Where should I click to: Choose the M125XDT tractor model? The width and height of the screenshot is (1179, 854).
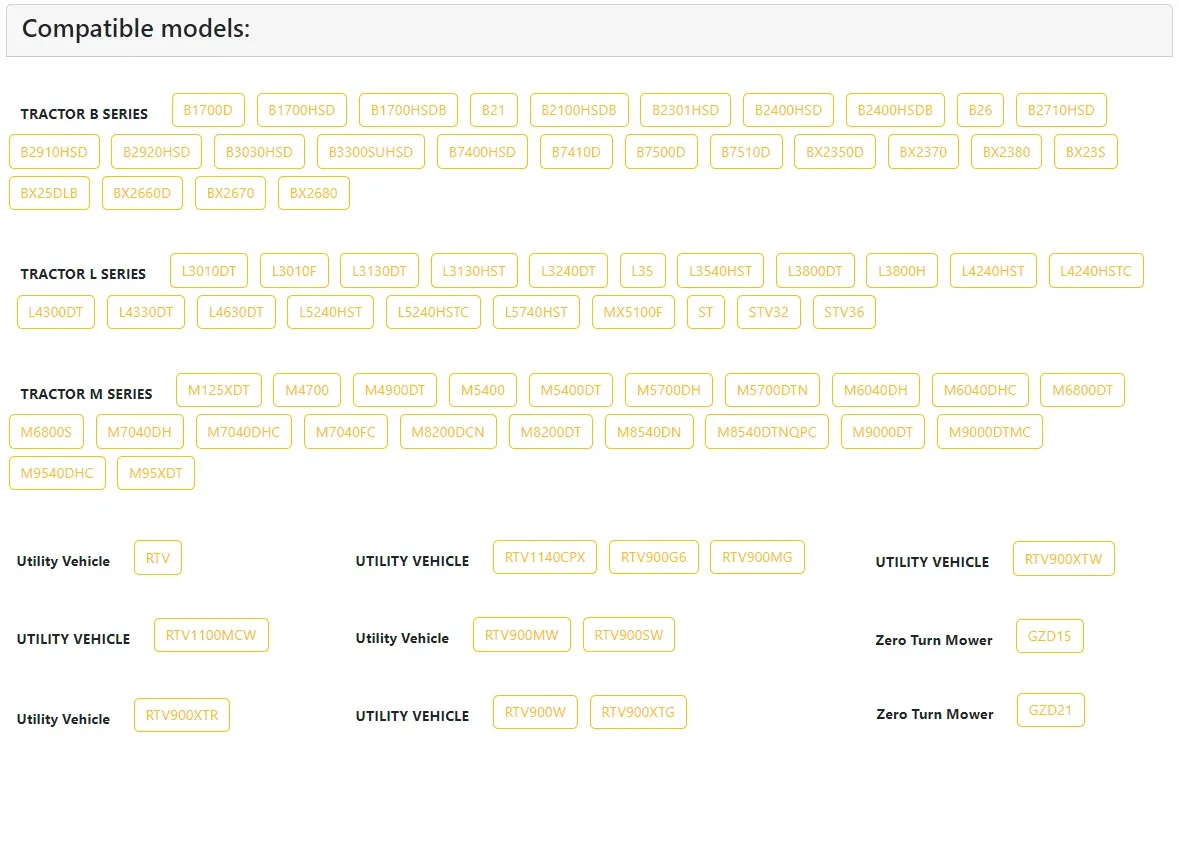[x=219, y=390]
